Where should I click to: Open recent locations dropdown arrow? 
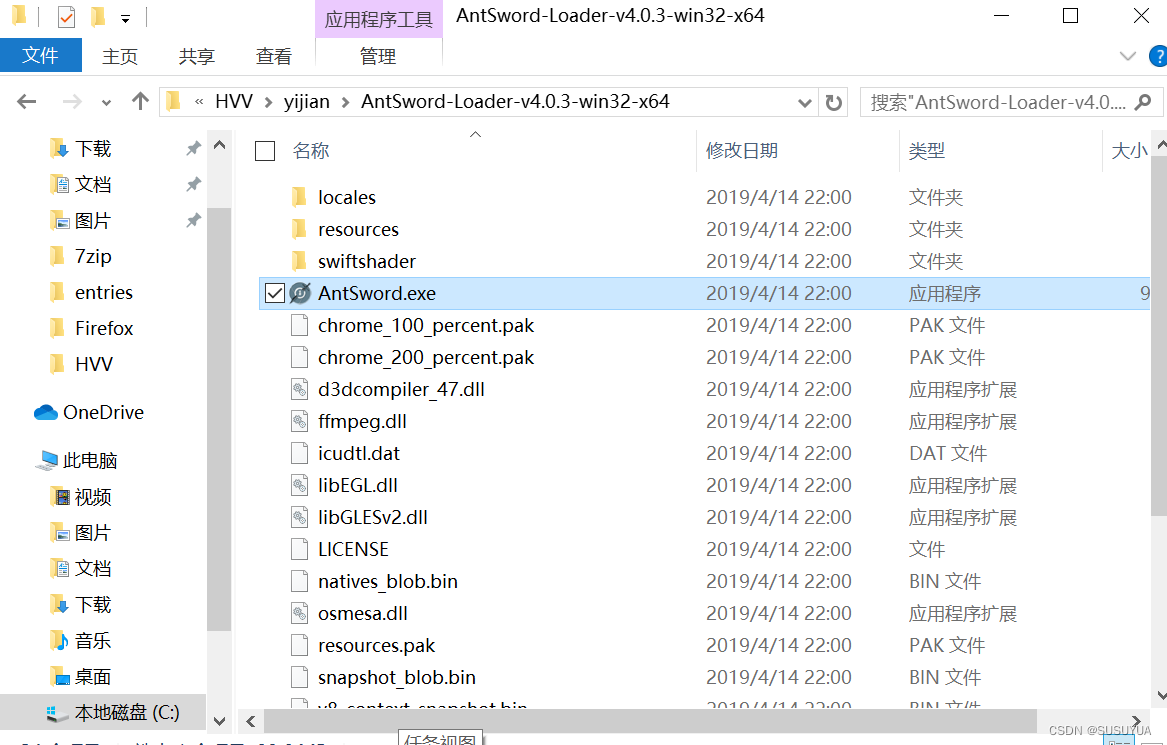[106, 103]
